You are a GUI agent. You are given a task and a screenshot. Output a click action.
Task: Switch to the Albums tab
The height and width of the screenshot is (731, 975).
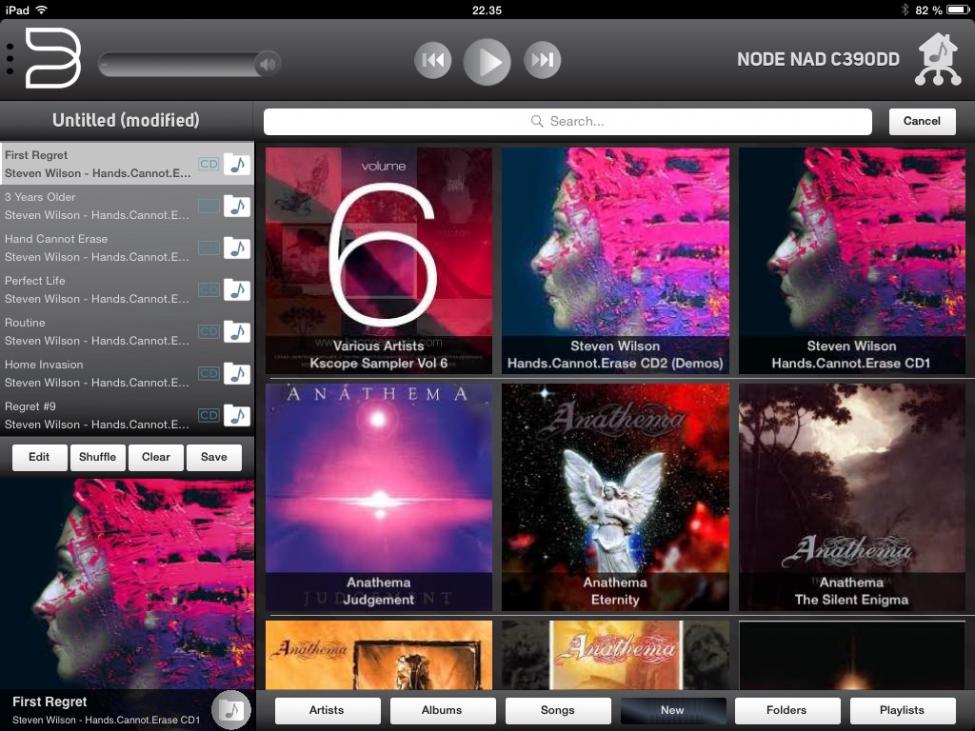pyautogui.click(x=442, y=710)
